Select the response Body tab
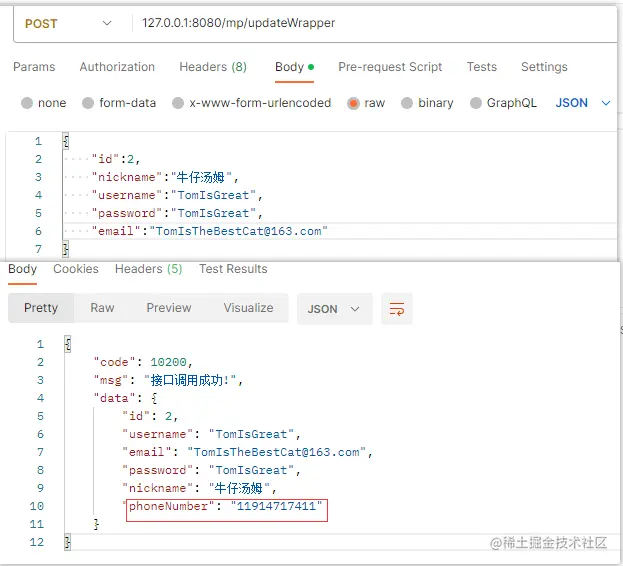The height and width of the screenshot is (566, 623). pyautogui.click(x=22, y=269)
